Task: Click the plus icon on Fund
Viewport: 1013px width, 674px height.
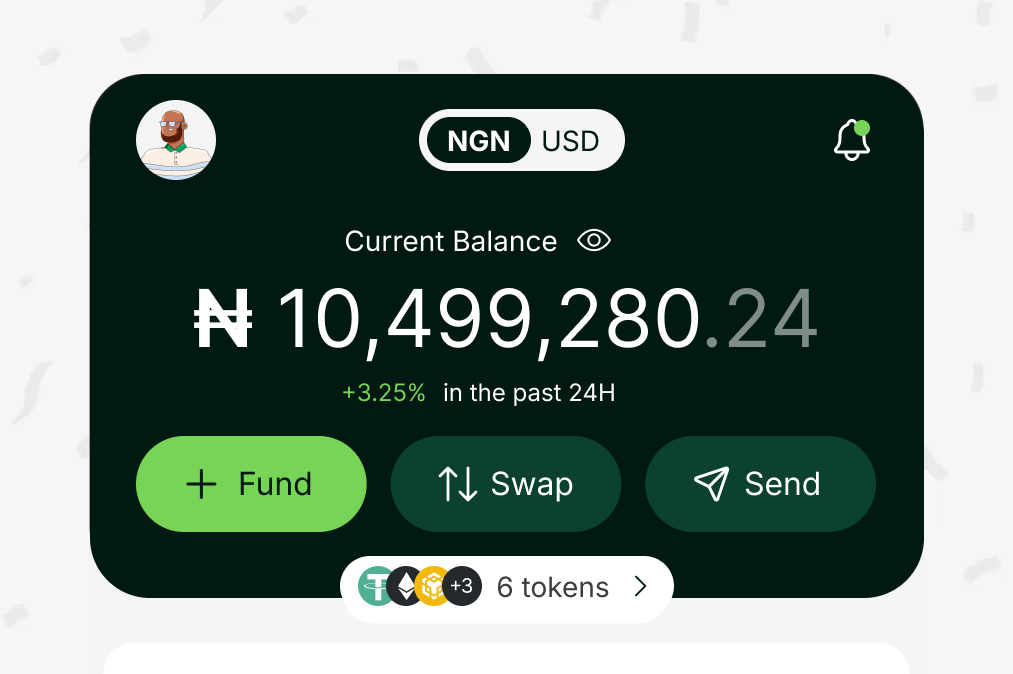Action: coord(201,484)
